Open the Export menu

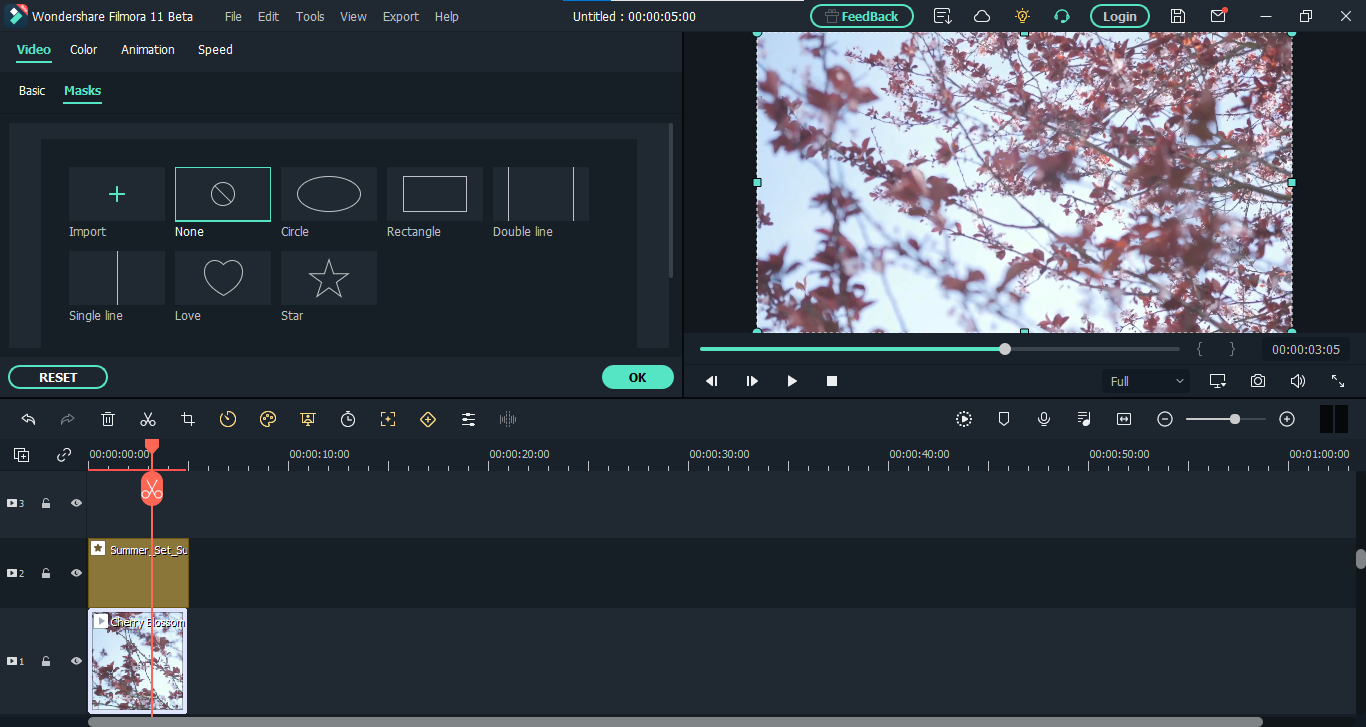[401, 16]
